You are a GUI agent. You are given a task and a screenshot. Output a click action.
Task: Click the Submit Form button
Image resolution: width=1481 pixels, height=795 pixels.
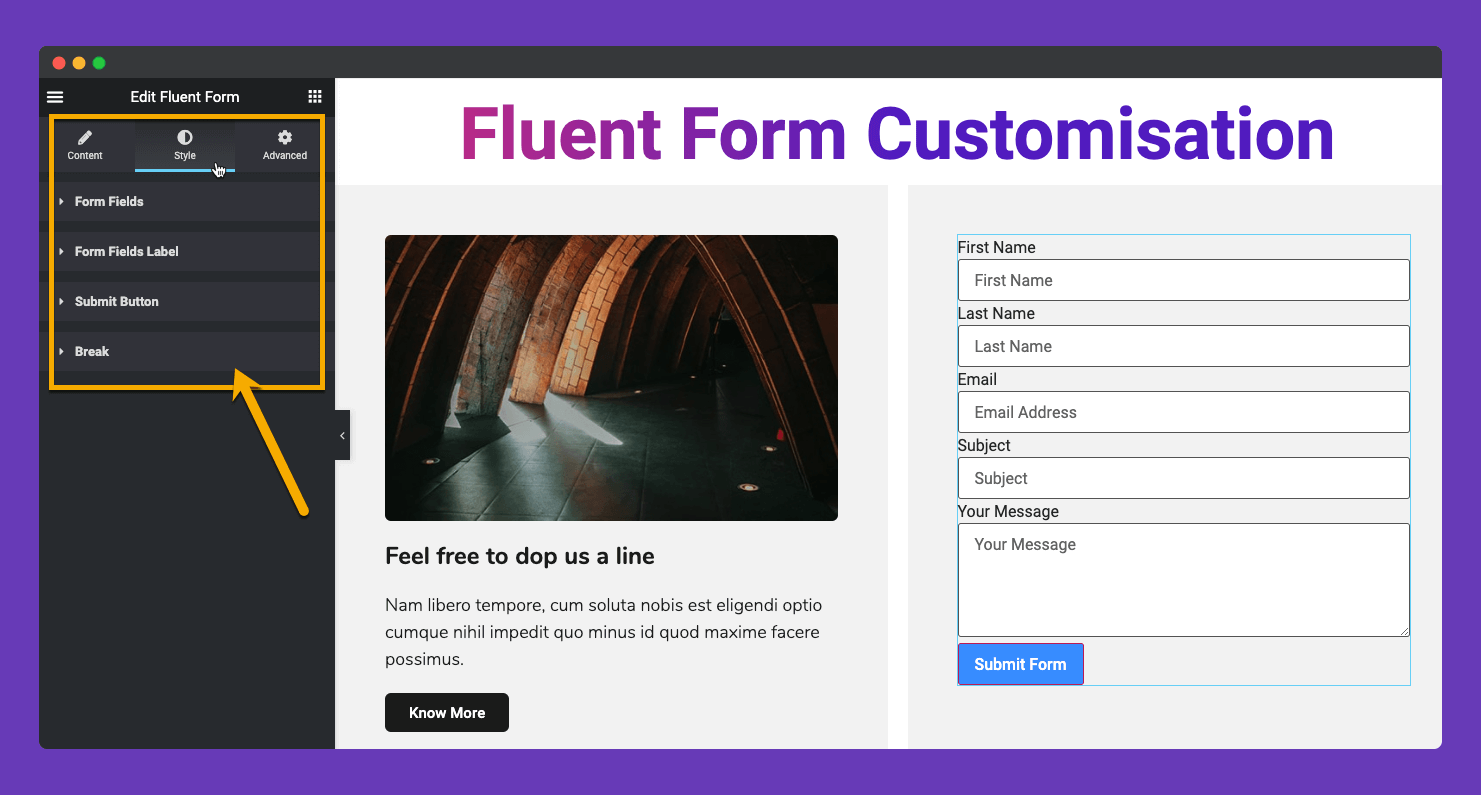click(x=1020, y=664)
